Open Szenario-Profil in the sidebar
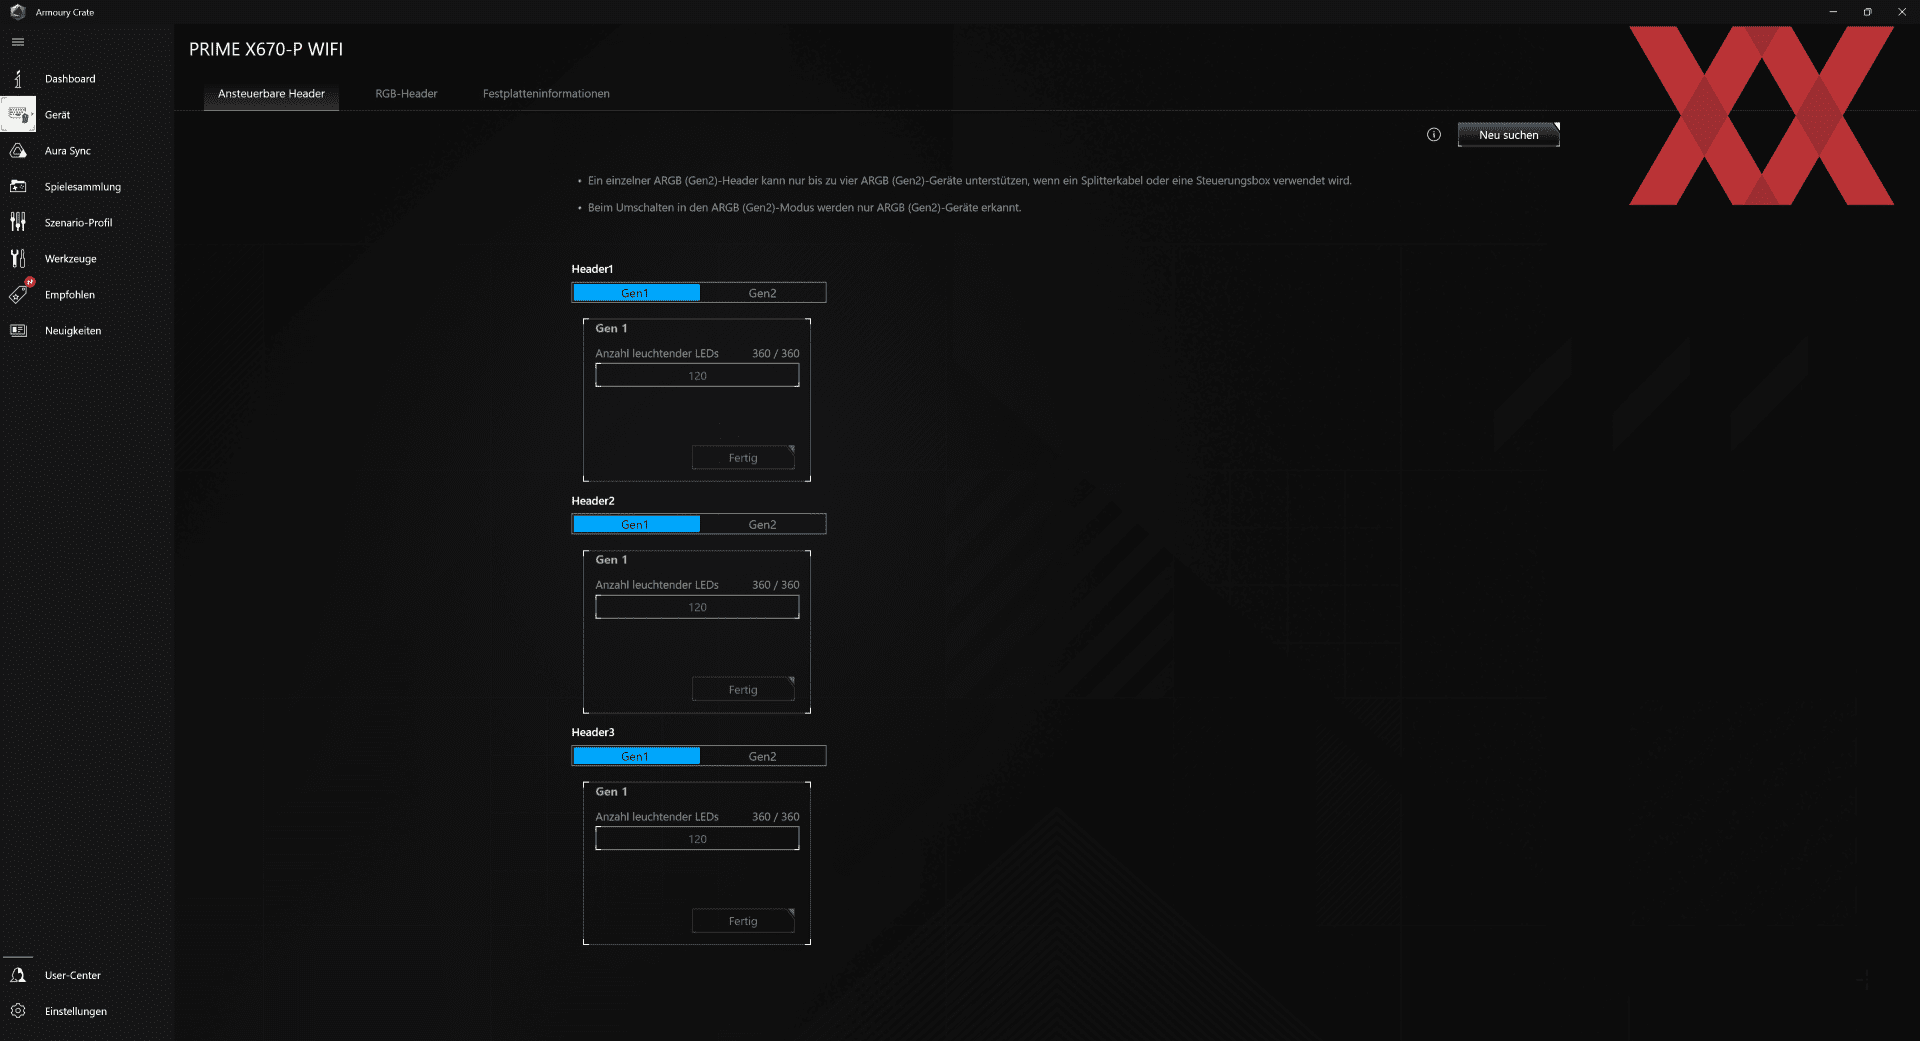 (x=79, y=223)
